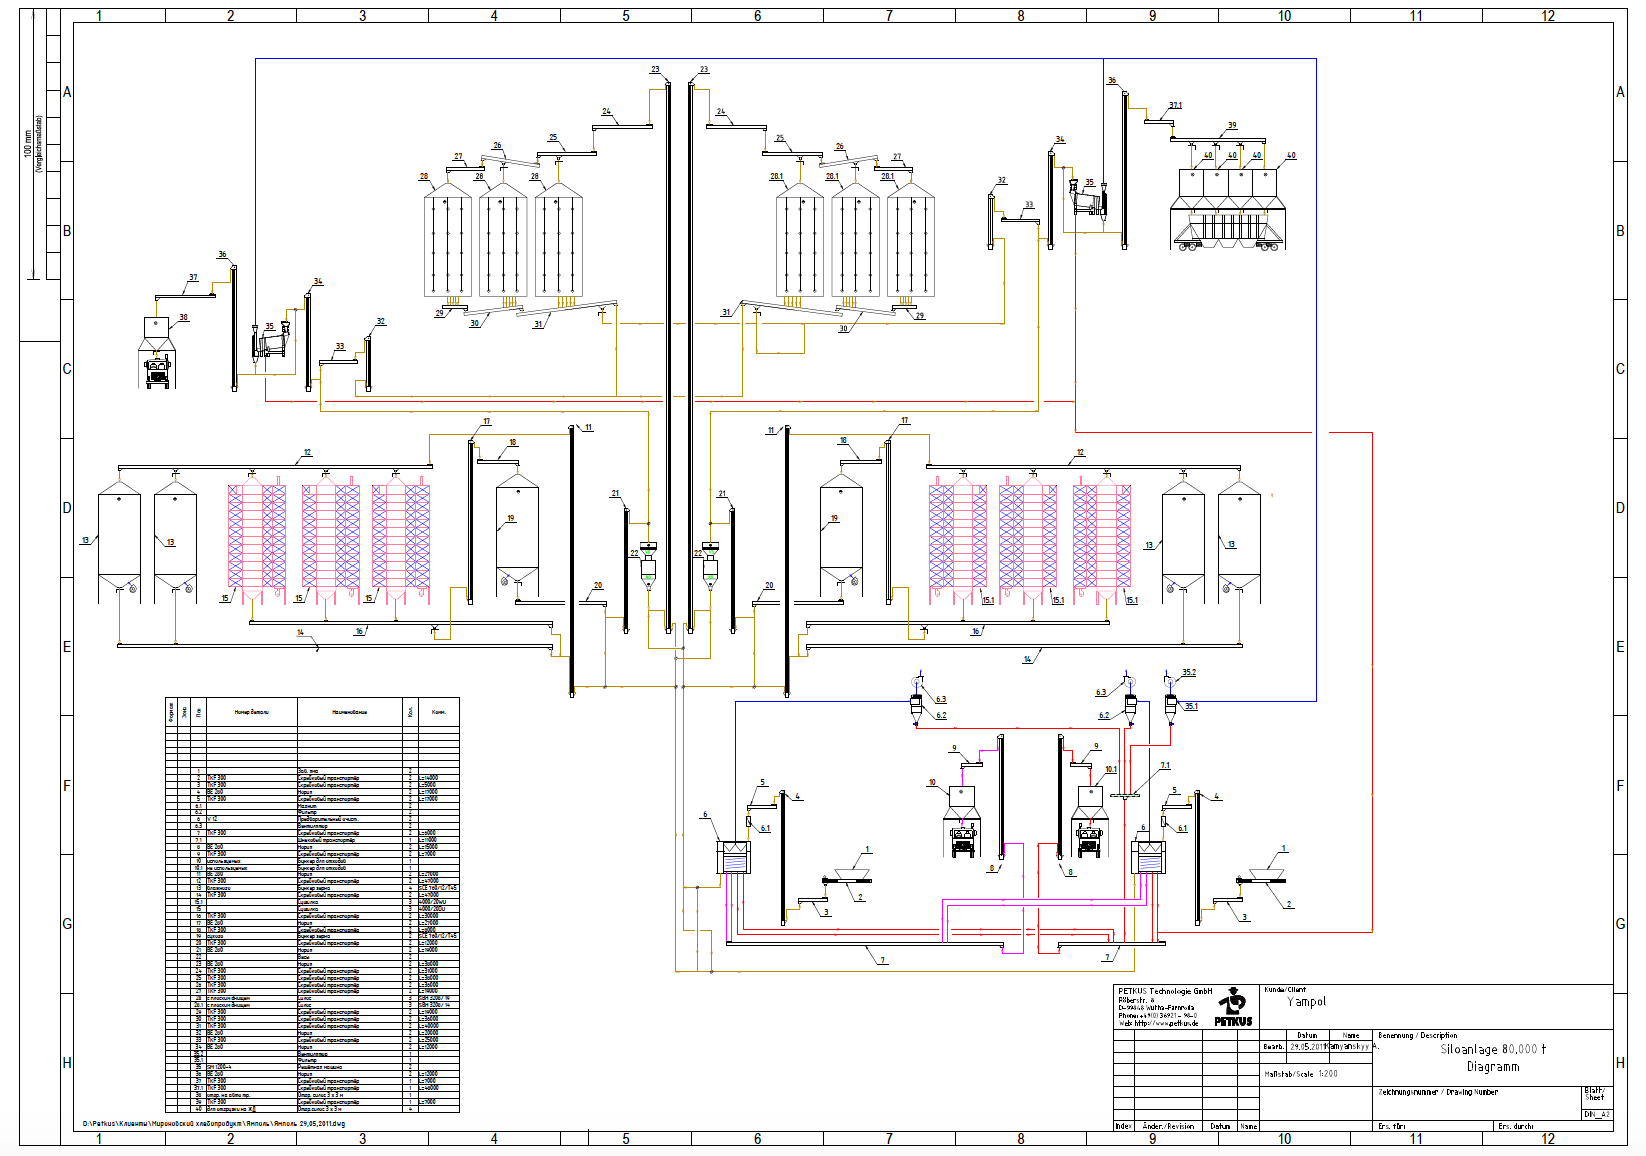Select the 'Siloanlage 80,000 t' drawing title
1646x1156 pixels.
coord(1493,1049)
